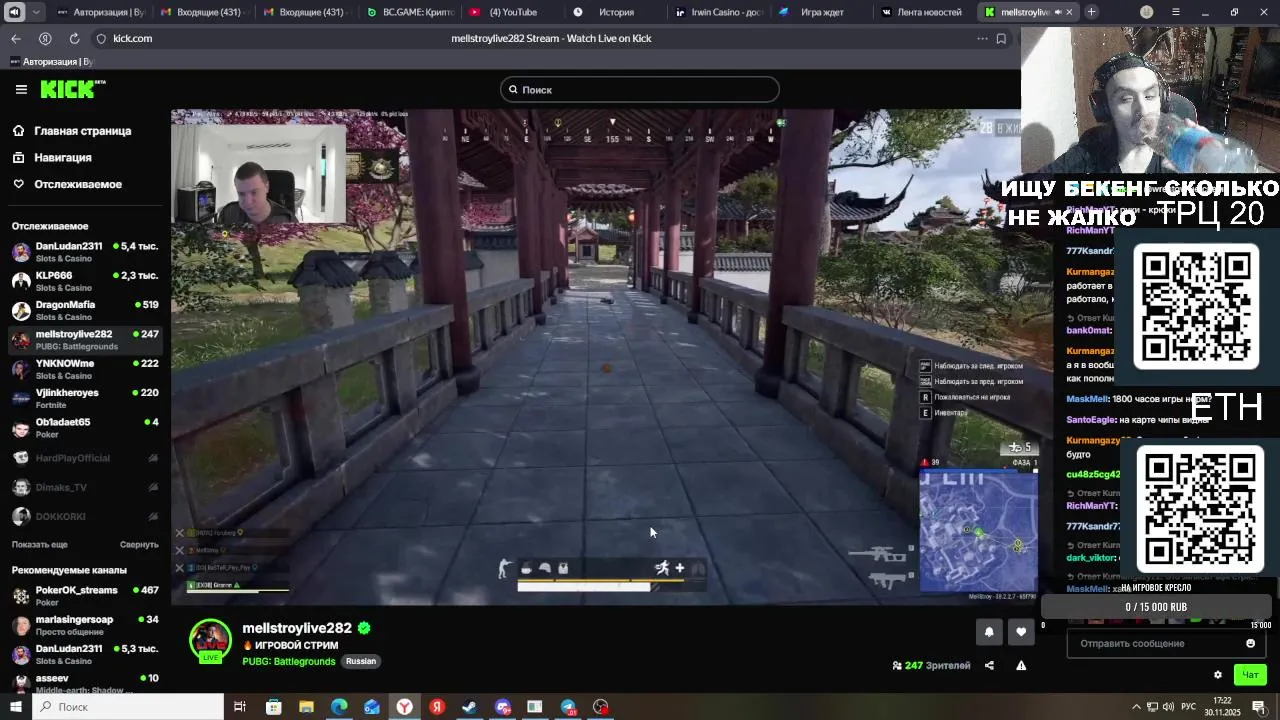1280x720 pixels.
Task: Click the 0 / 15 000 RUB goal bar
Action: pyautogui.click(x=1156, y=607)
